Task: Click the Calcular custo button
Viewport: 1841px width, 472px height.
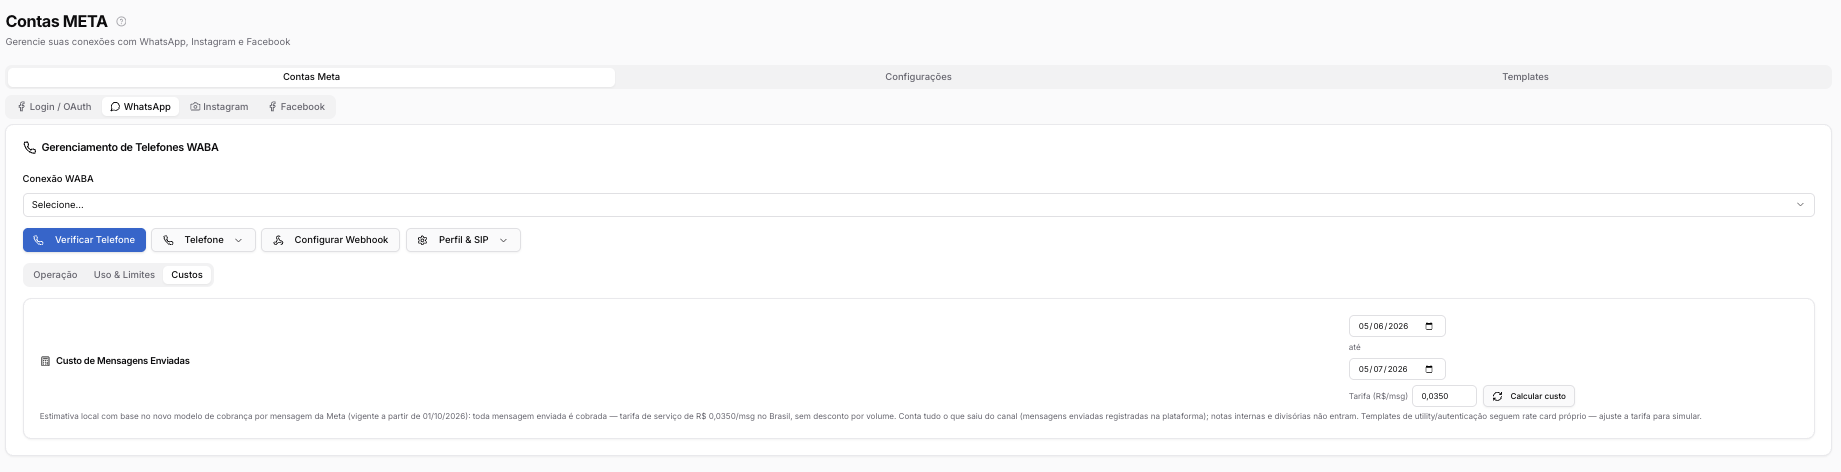Action: pyautogui.click(x=1529, y=396)
